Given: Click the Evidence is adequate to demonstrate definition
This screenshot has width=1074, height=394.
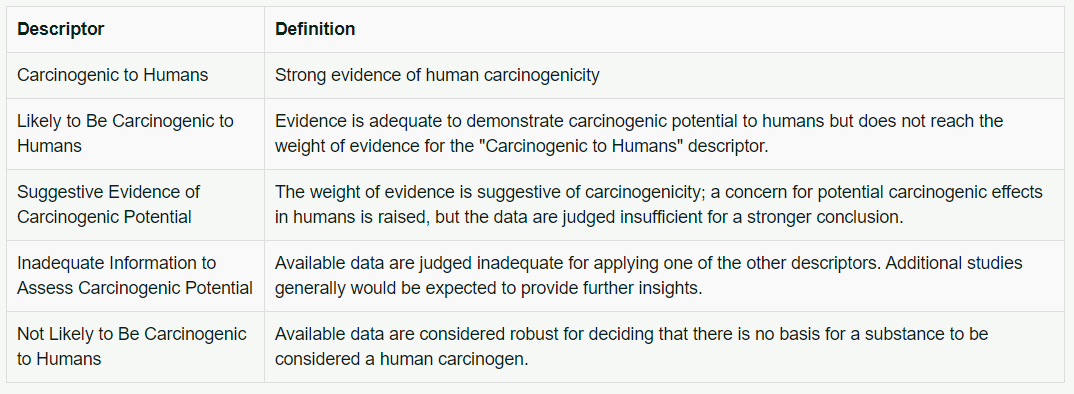Looking at the screenshot, I should [639, 134].
